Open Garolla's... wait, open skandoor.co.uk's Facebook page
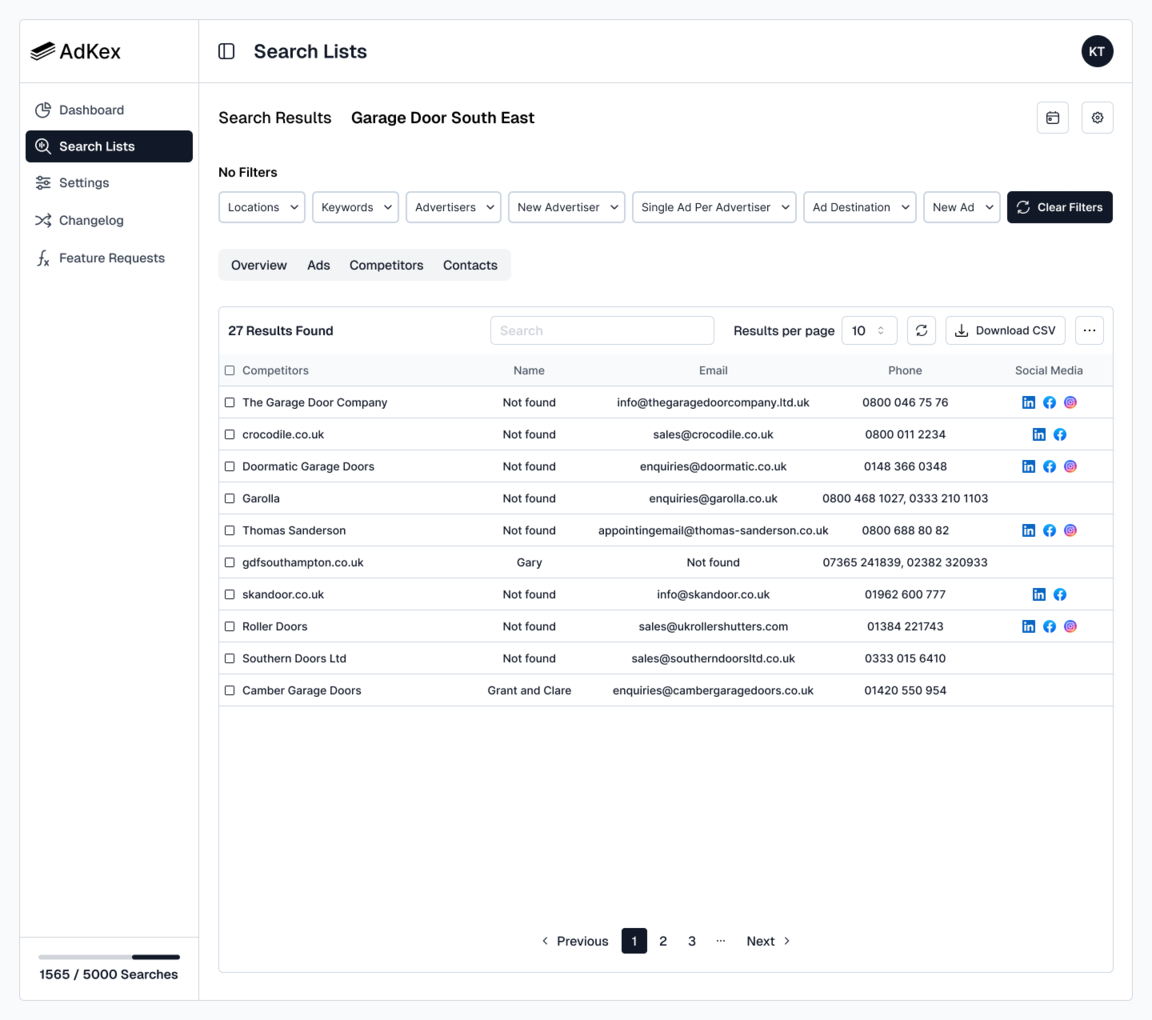Image resolution: width=1152 pixels, height=1020 pixels. pyautogui.click(x=1059, y=594)
